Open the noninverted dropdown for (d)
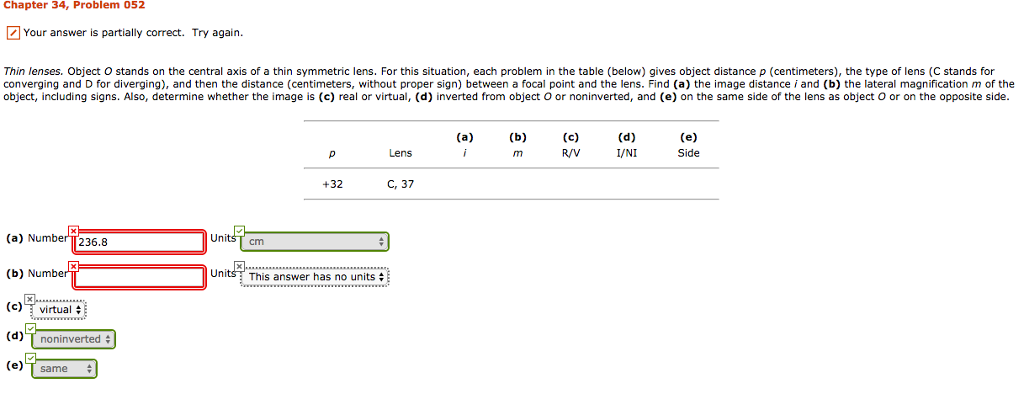This screenshot has height=394, width=1024. pyautogui.click(x=73, y=339)
